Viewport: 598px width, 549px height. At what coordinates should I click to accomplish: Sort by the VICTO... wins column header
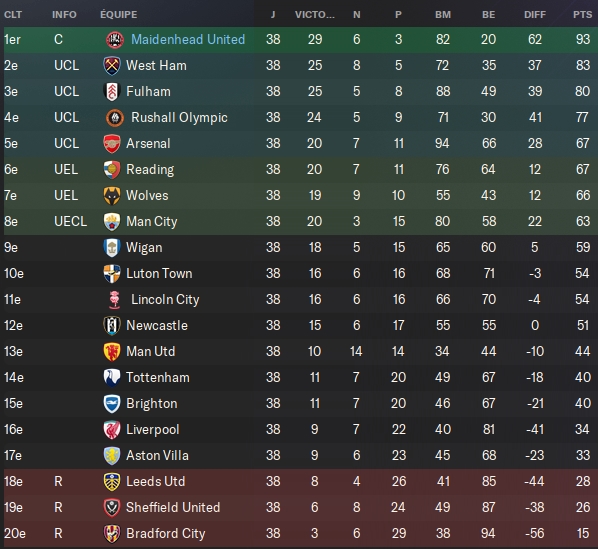pos(315,14)
